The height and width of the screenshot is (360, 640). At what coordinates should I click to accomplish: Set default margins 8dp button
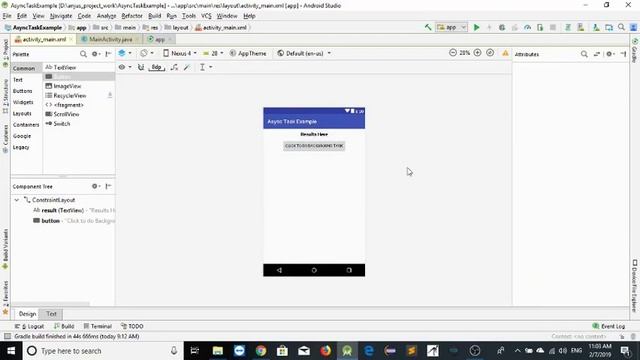point(156,67)
